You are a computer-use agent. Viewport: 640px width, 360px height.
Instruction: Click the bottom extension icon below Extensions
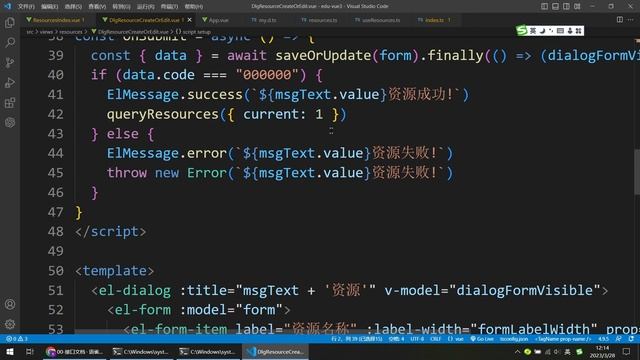[10, 122]
